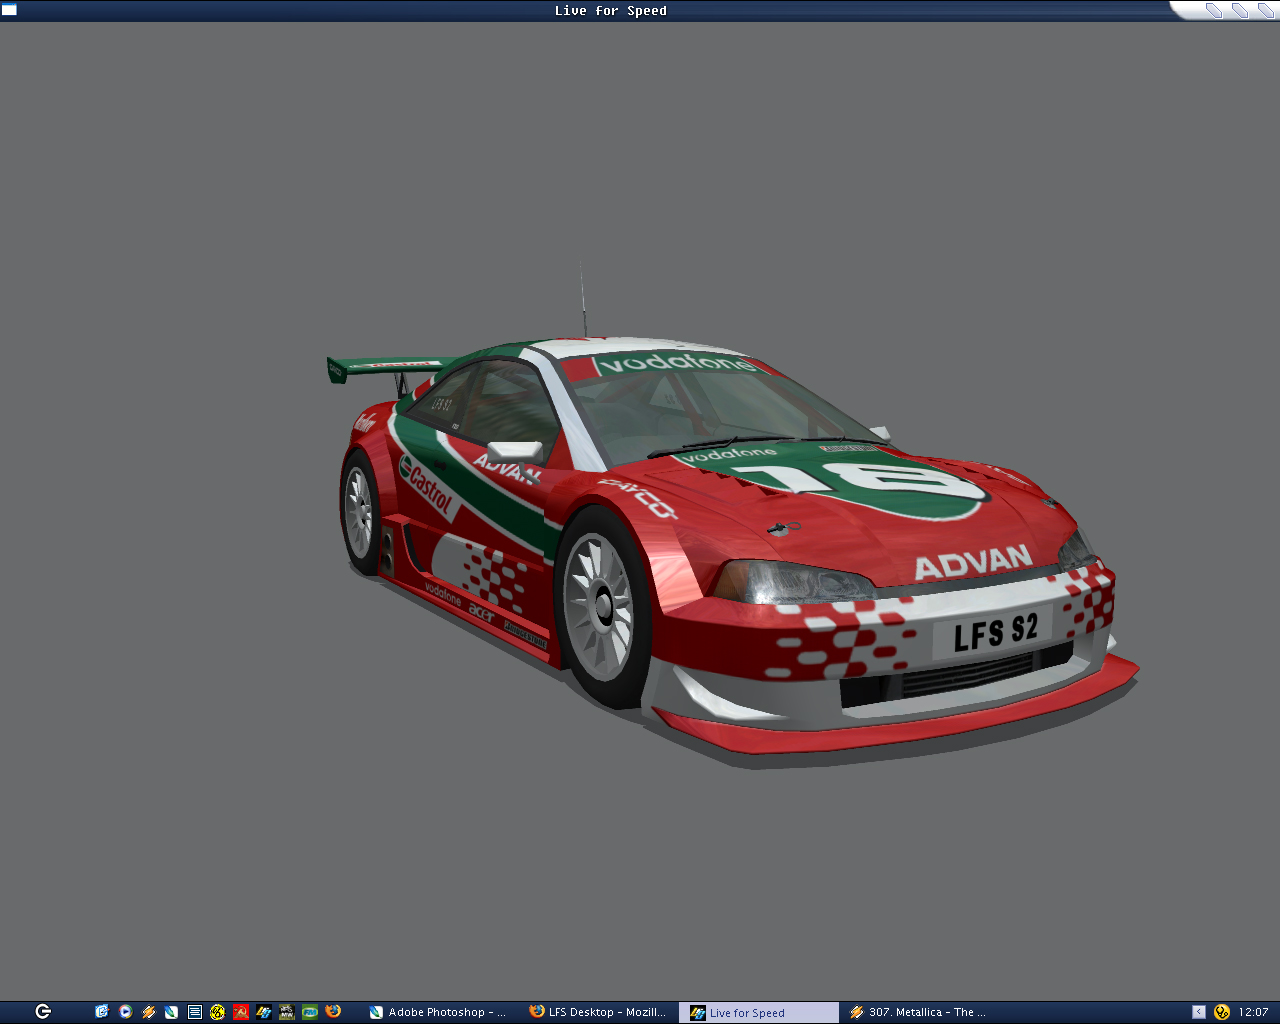Open the text document quick launch icon
The image size is (1280, 1024).
(x=194, y=1012)
